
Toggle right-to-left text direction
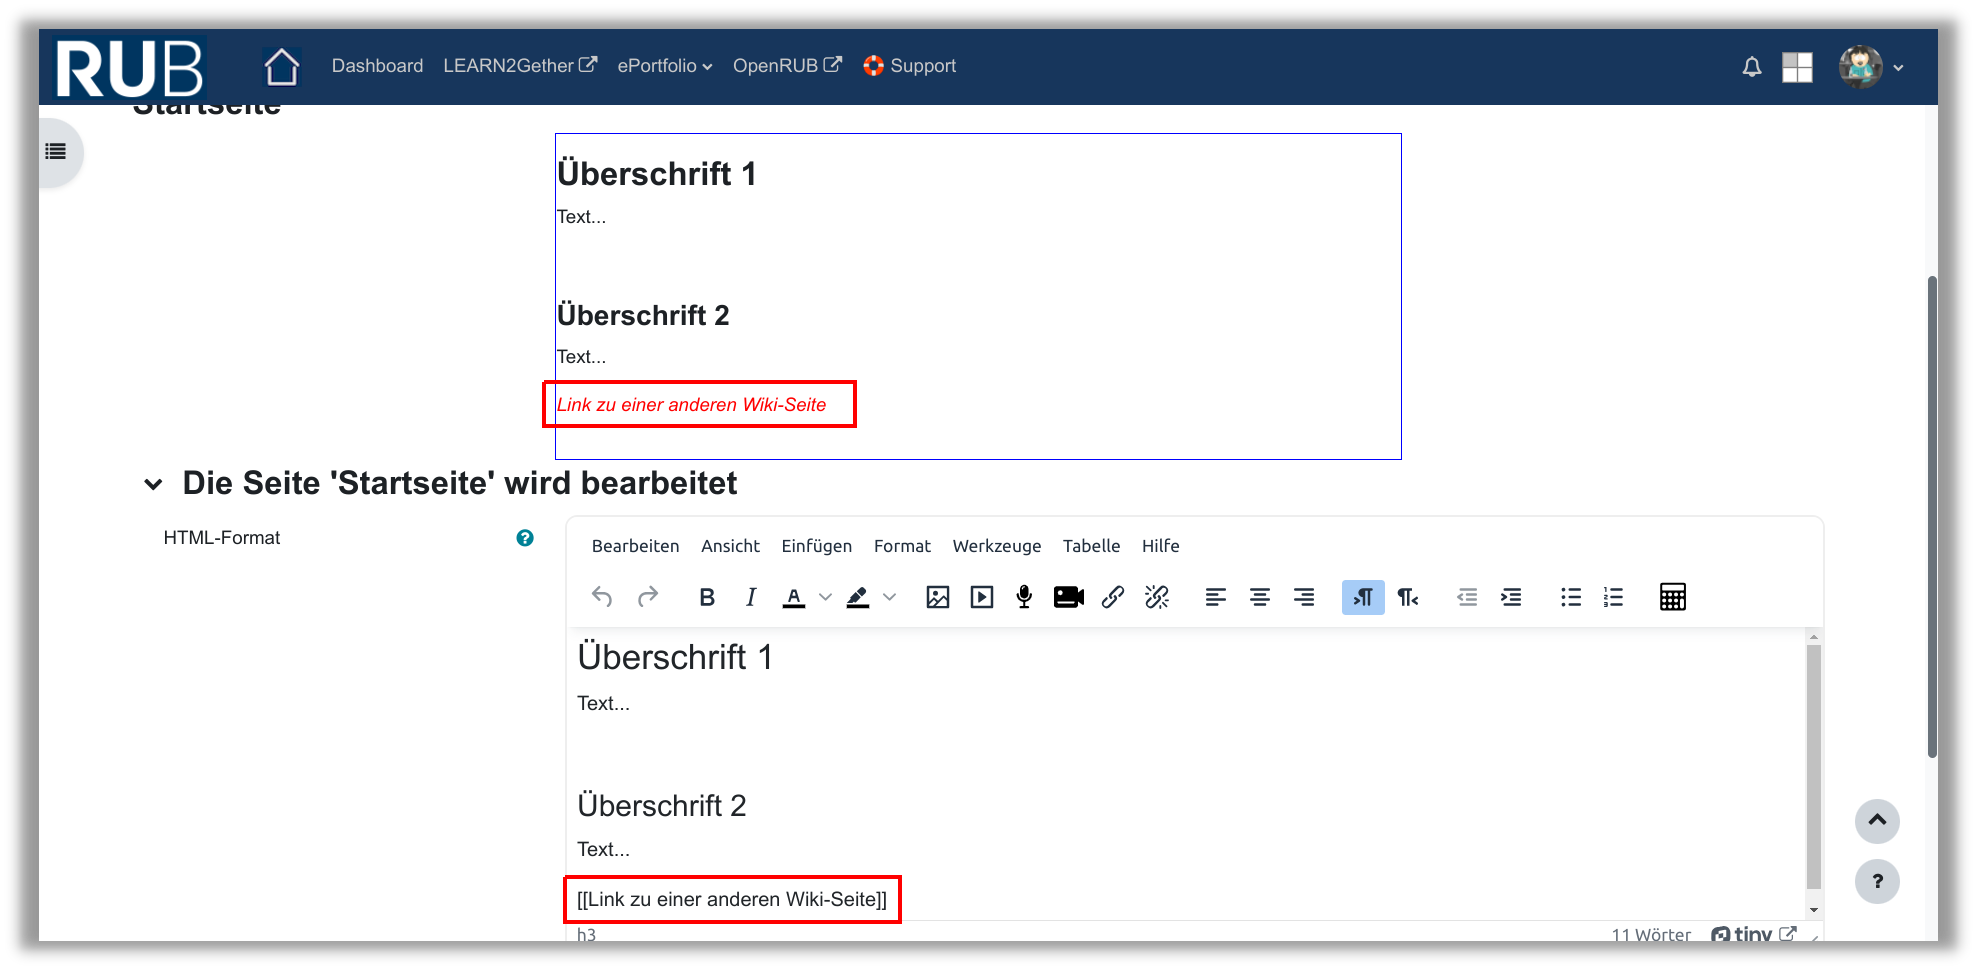pos(1408,597)
